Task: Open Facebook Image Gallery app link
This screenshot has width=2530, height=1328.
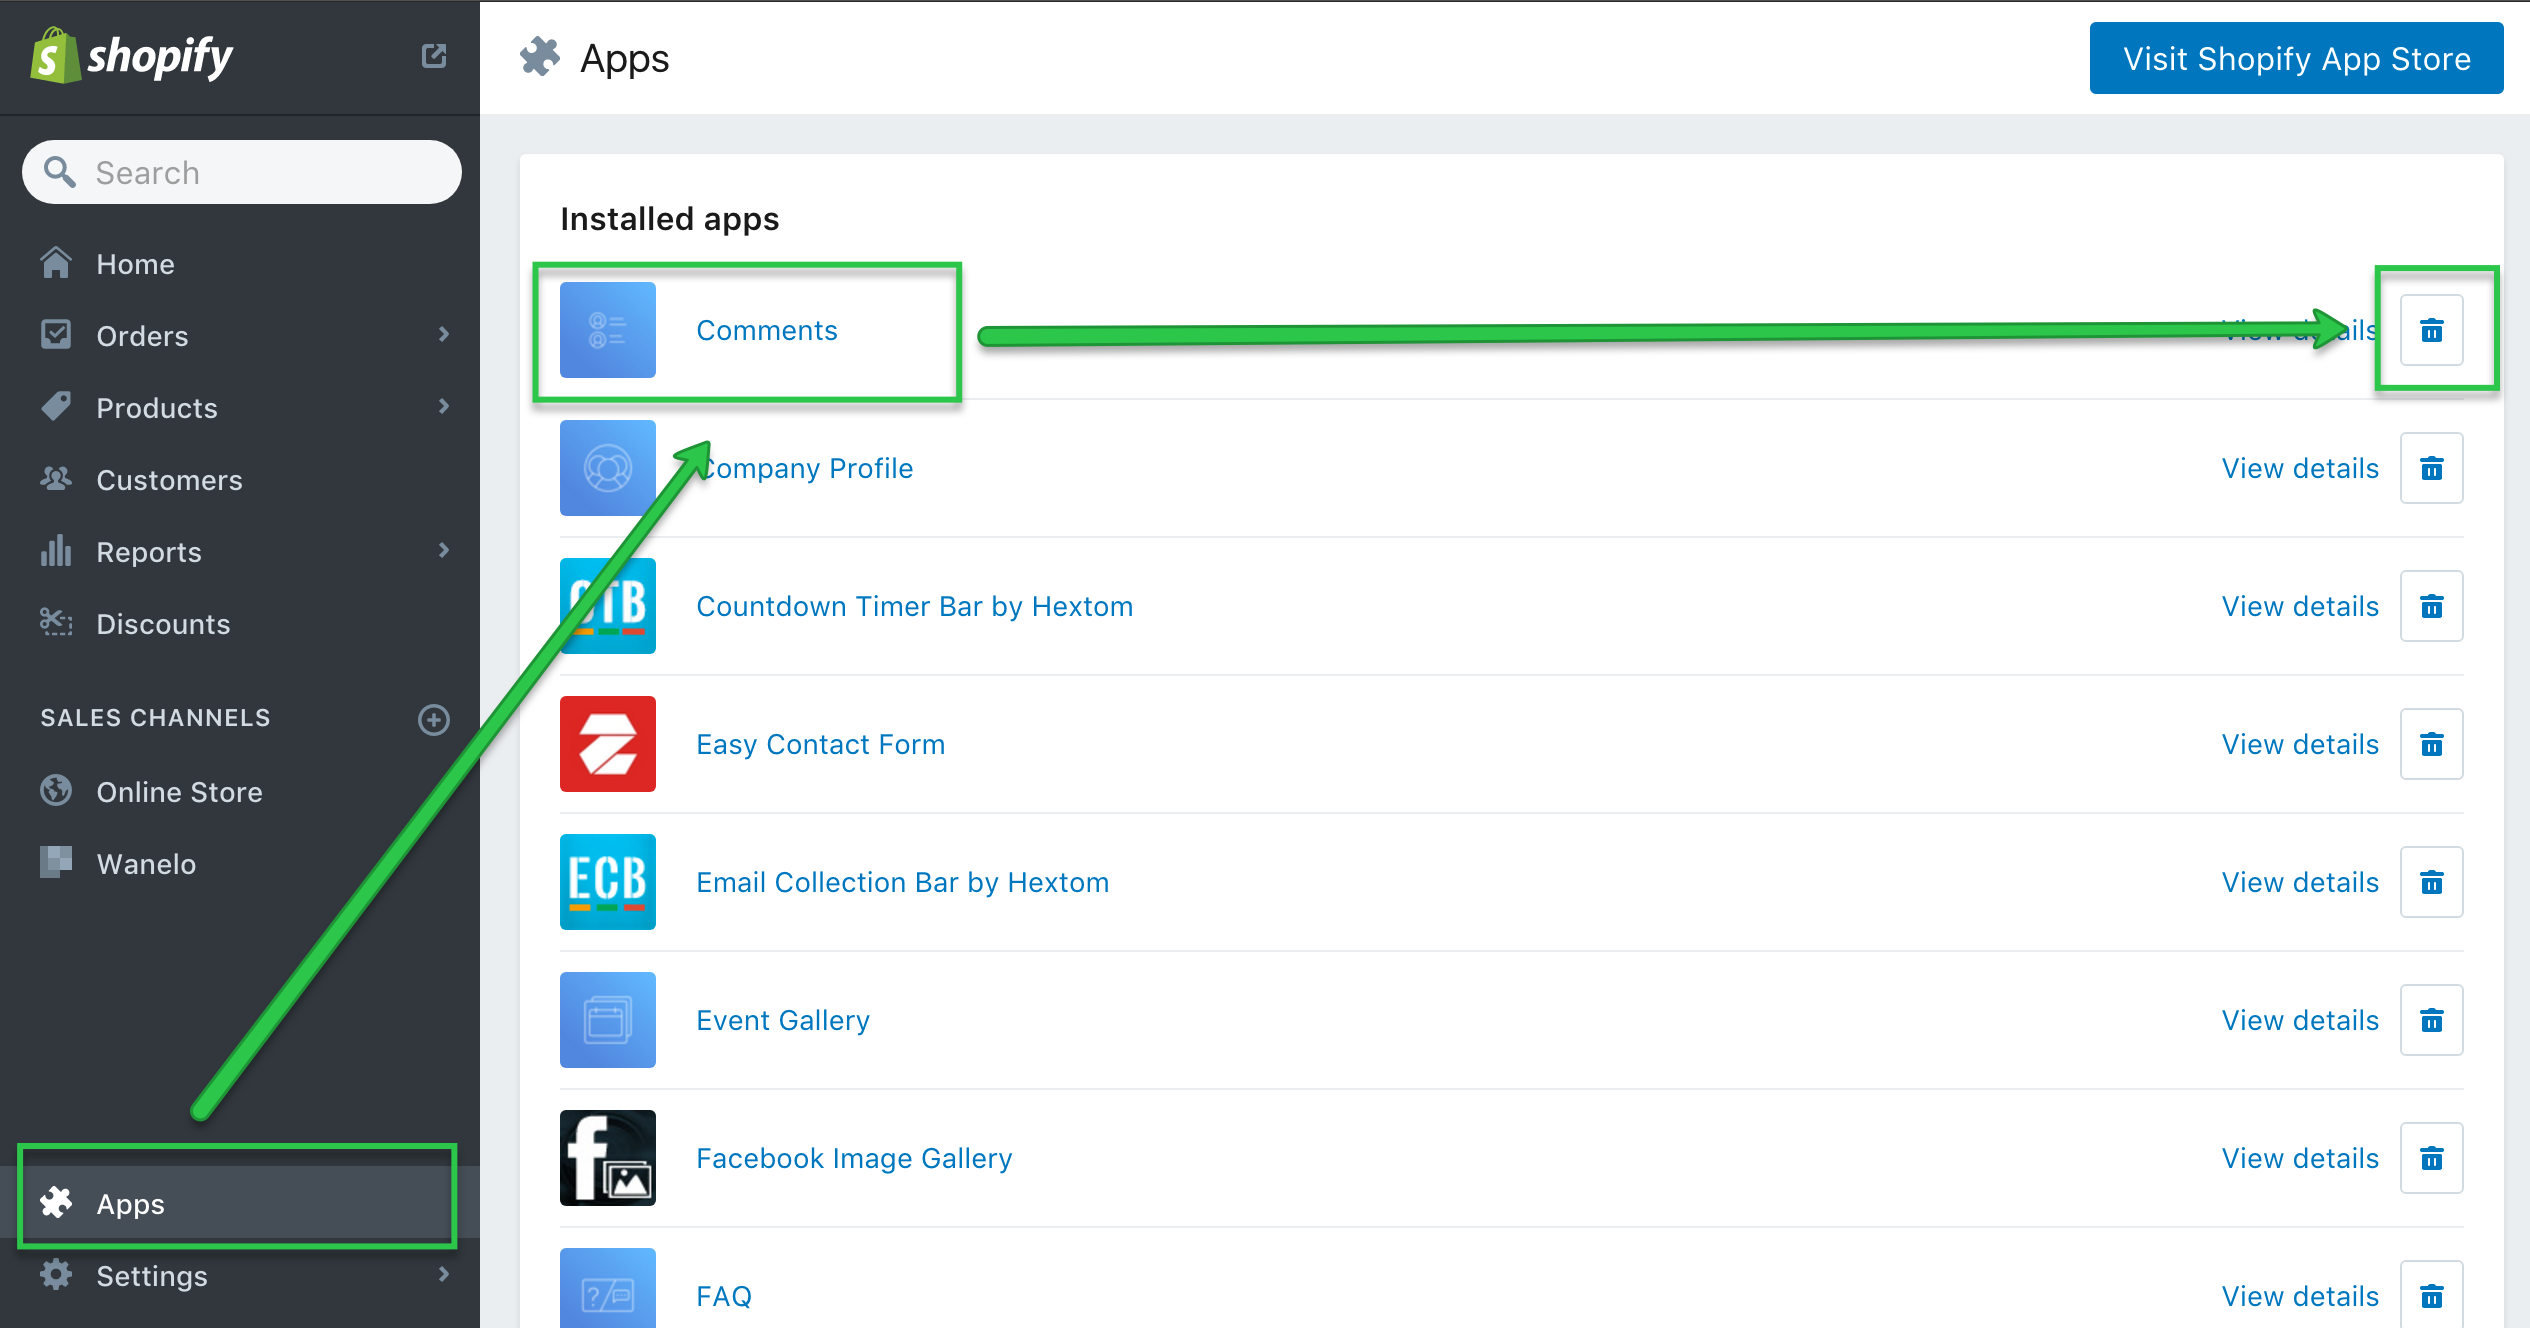Action: point(854,1158)
